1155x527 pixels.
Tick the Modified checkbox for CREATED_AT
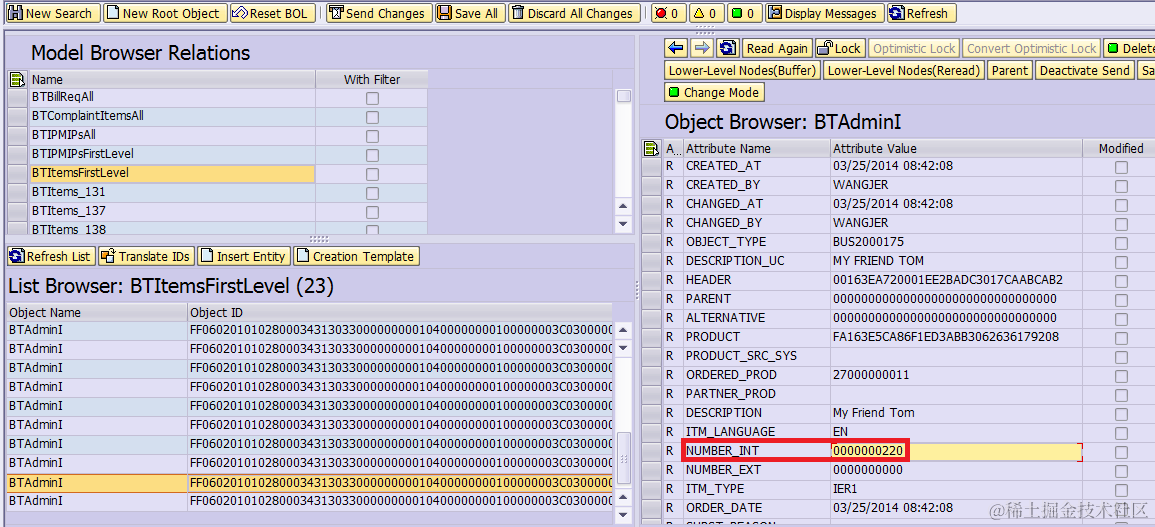(x=1120, y=167)
